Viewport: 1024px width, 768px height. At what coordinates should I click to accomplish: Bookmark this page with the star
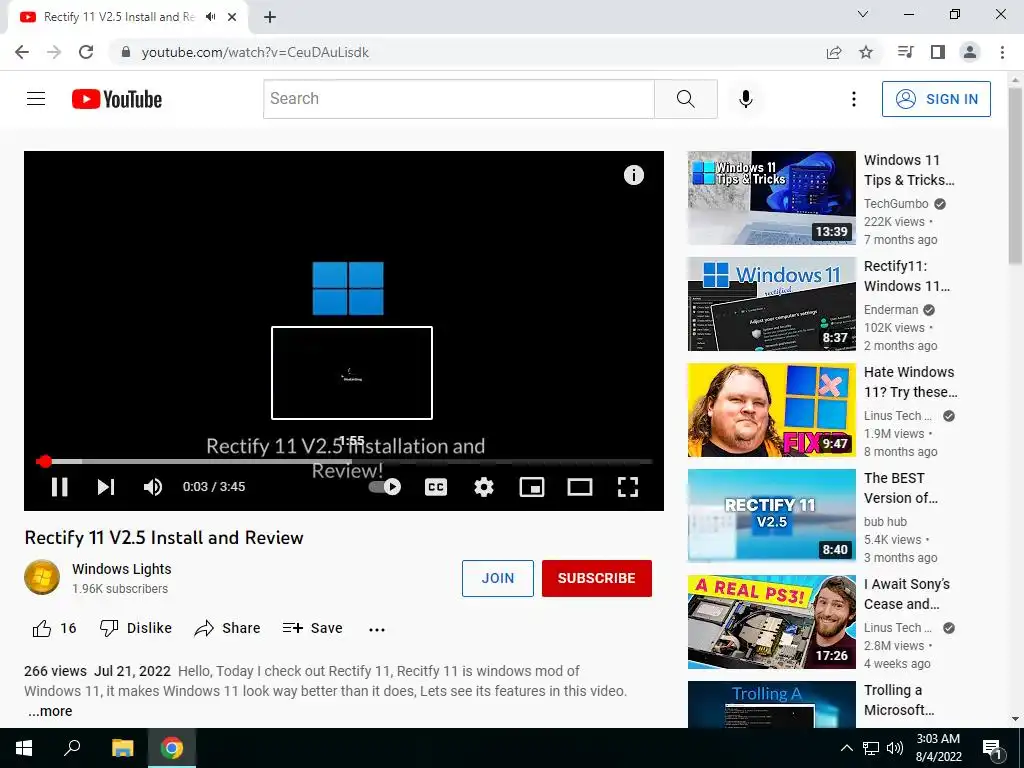point(866,52)
